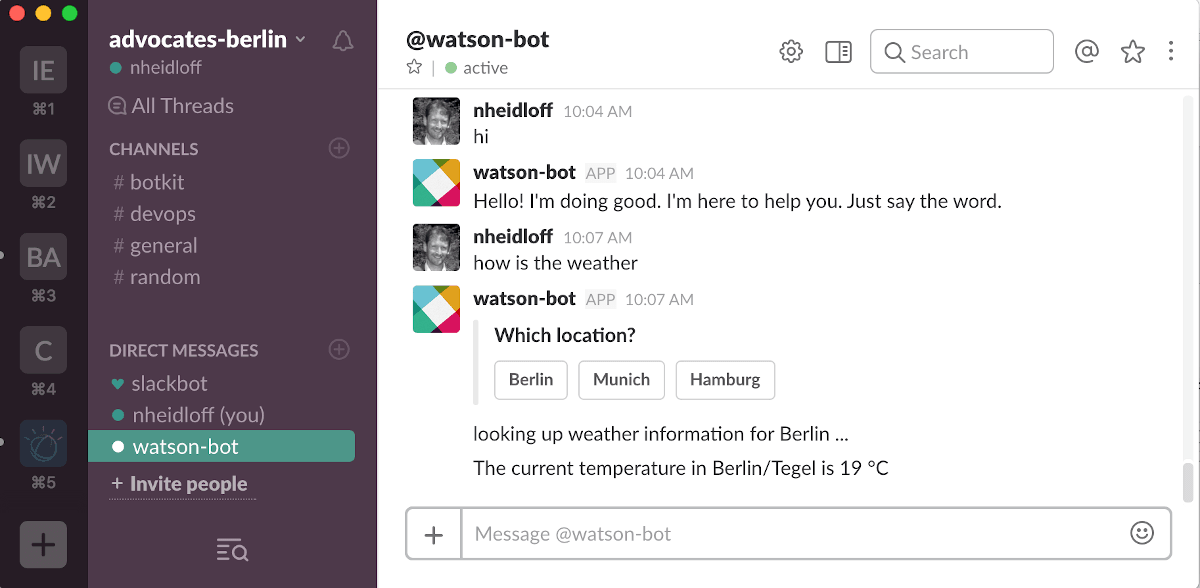Open the Quick Switcher icon
The image size is (1200, 588).
232,549
